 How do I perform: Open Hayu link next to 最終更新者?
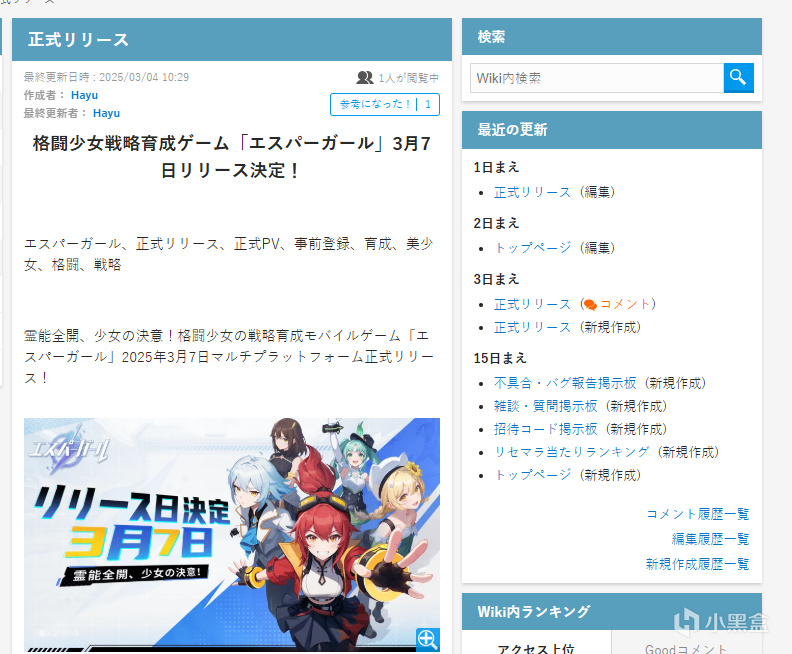pos(106,113)
